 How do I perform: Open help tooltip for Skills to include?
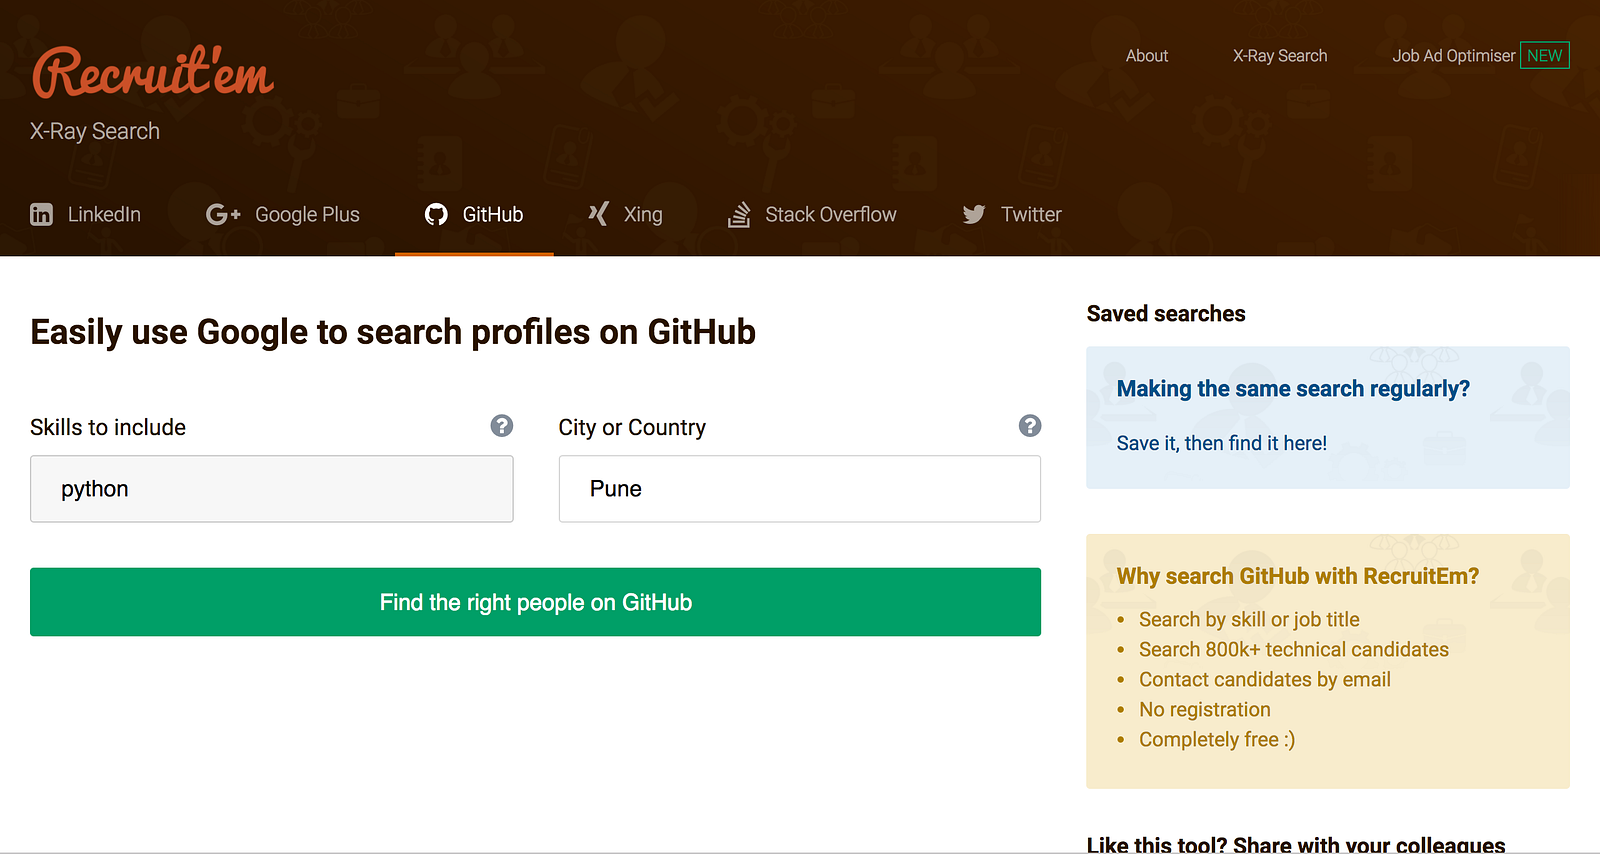[502, 426]
